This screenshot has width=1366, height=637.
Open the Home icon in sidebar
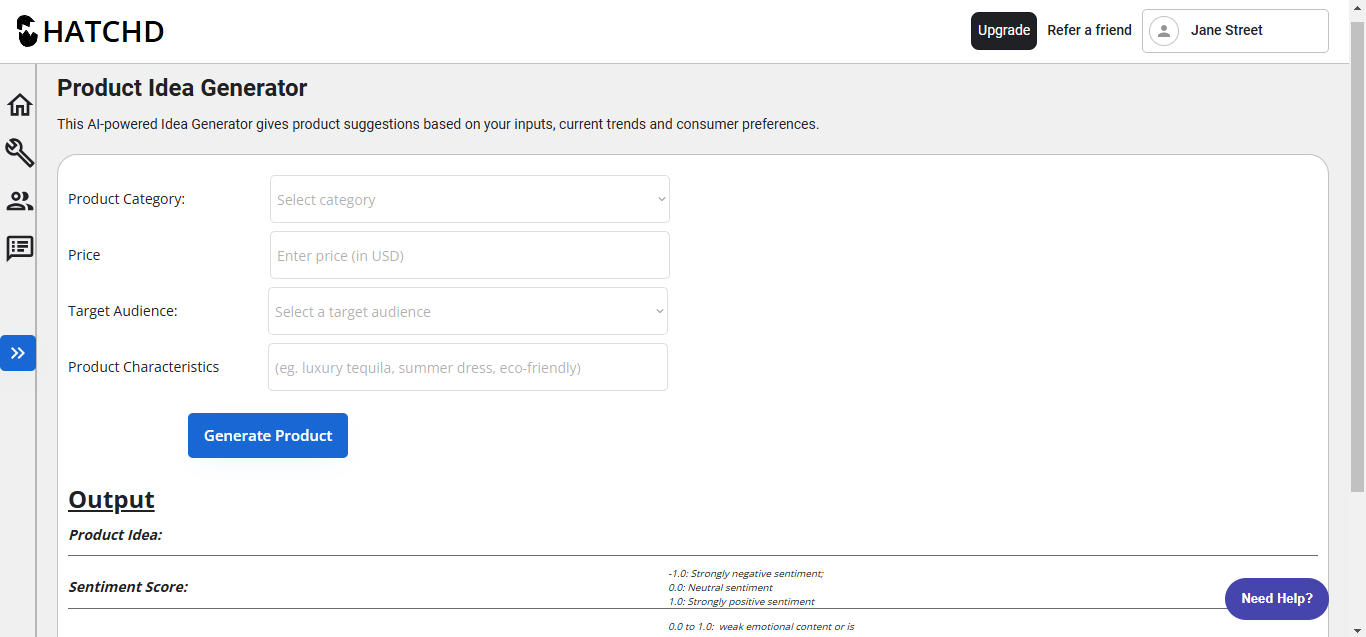click(20, 105)
